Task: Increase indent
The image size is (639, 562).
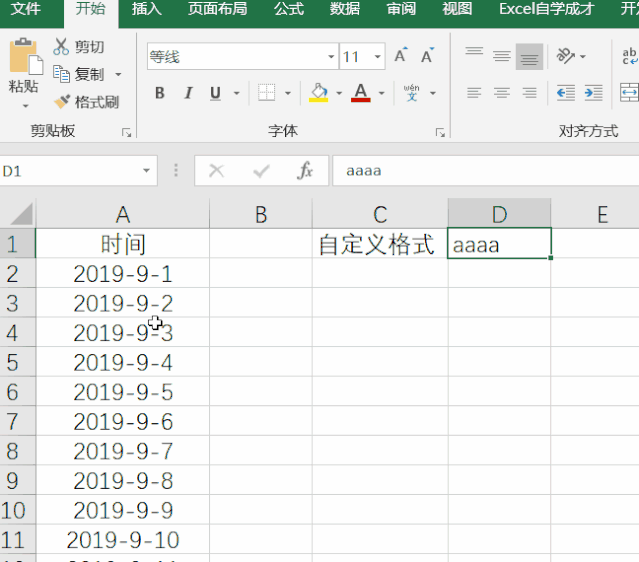Action: click(593, 93)
